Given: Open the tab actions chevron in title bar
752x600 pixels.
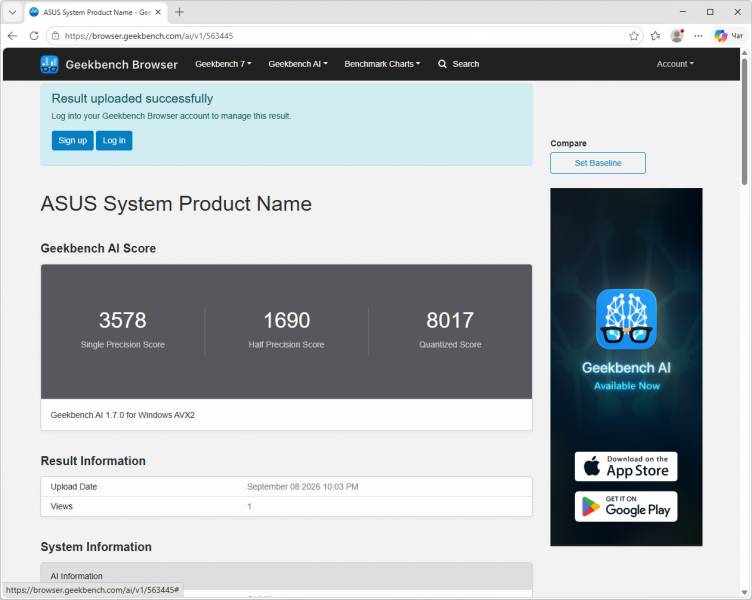Looking at the screenshot, I should tap(12, 12).
